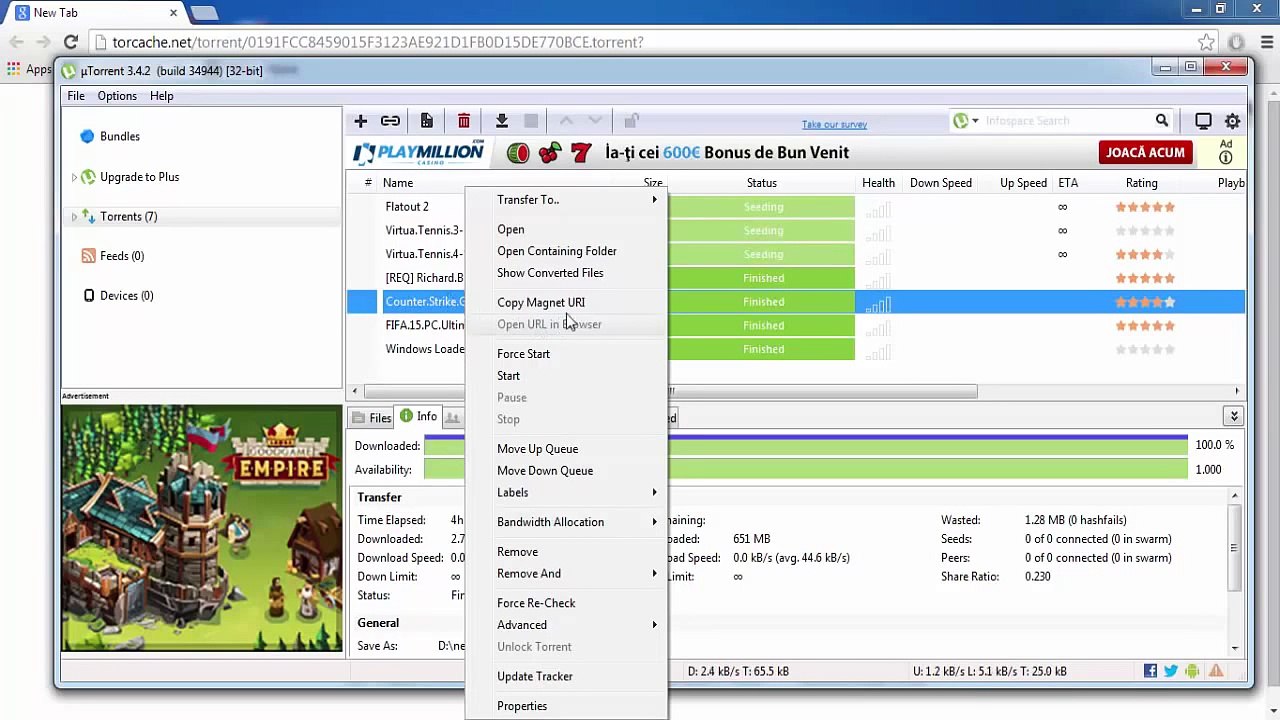Click the Add Torrent from URL link icon
This screenshot has width=1280, height=720.
click(x=390, y=121)
